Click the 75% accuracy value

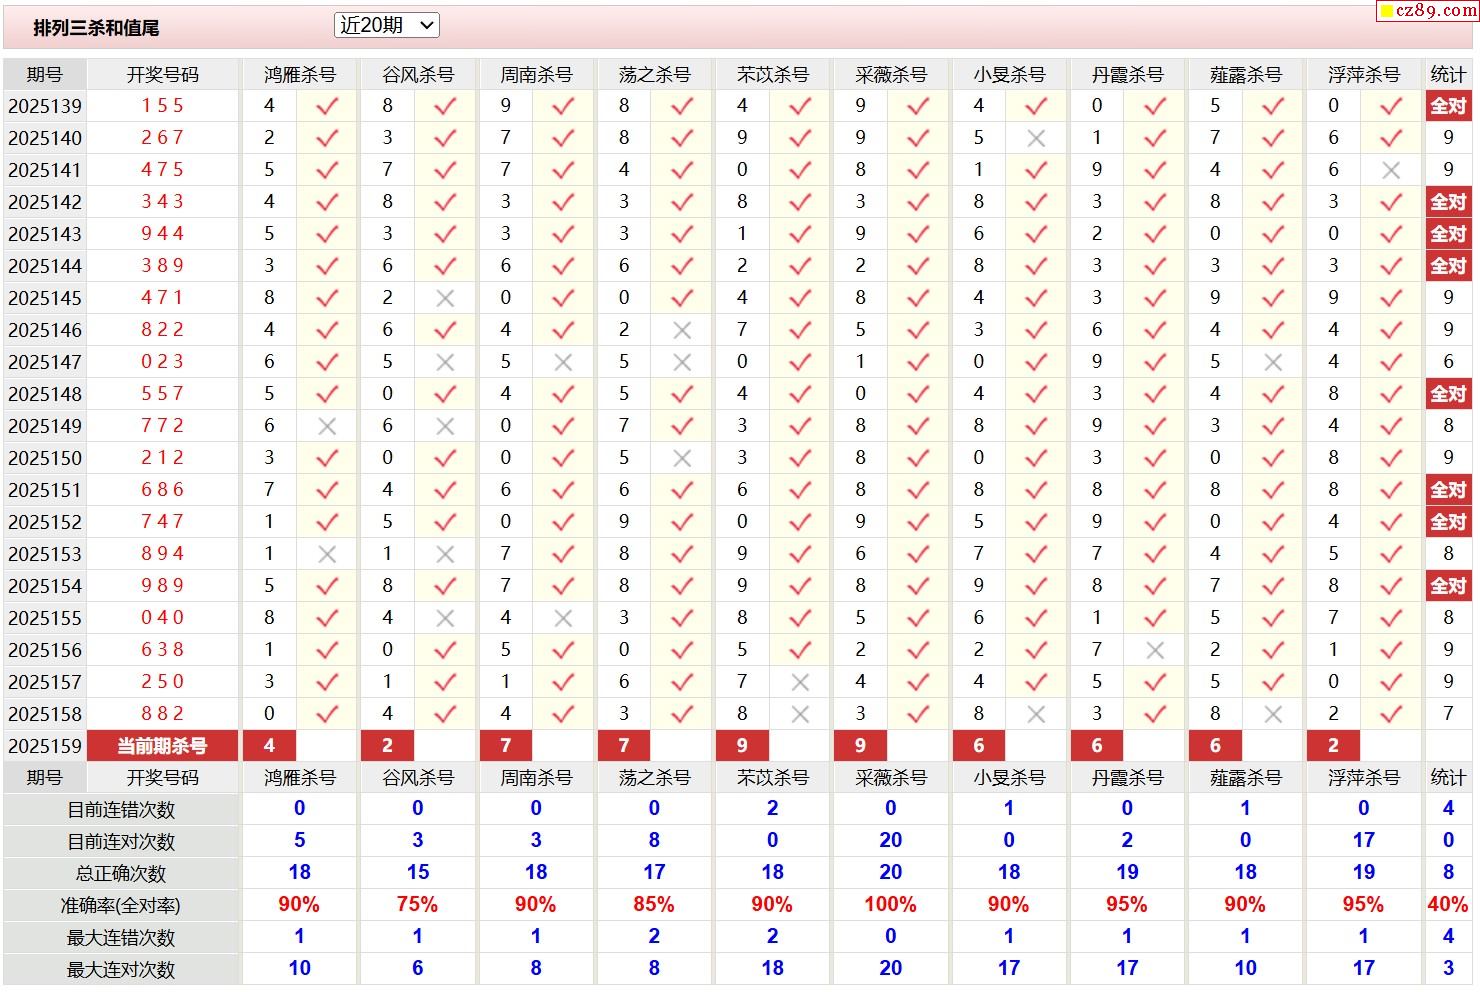417,905
